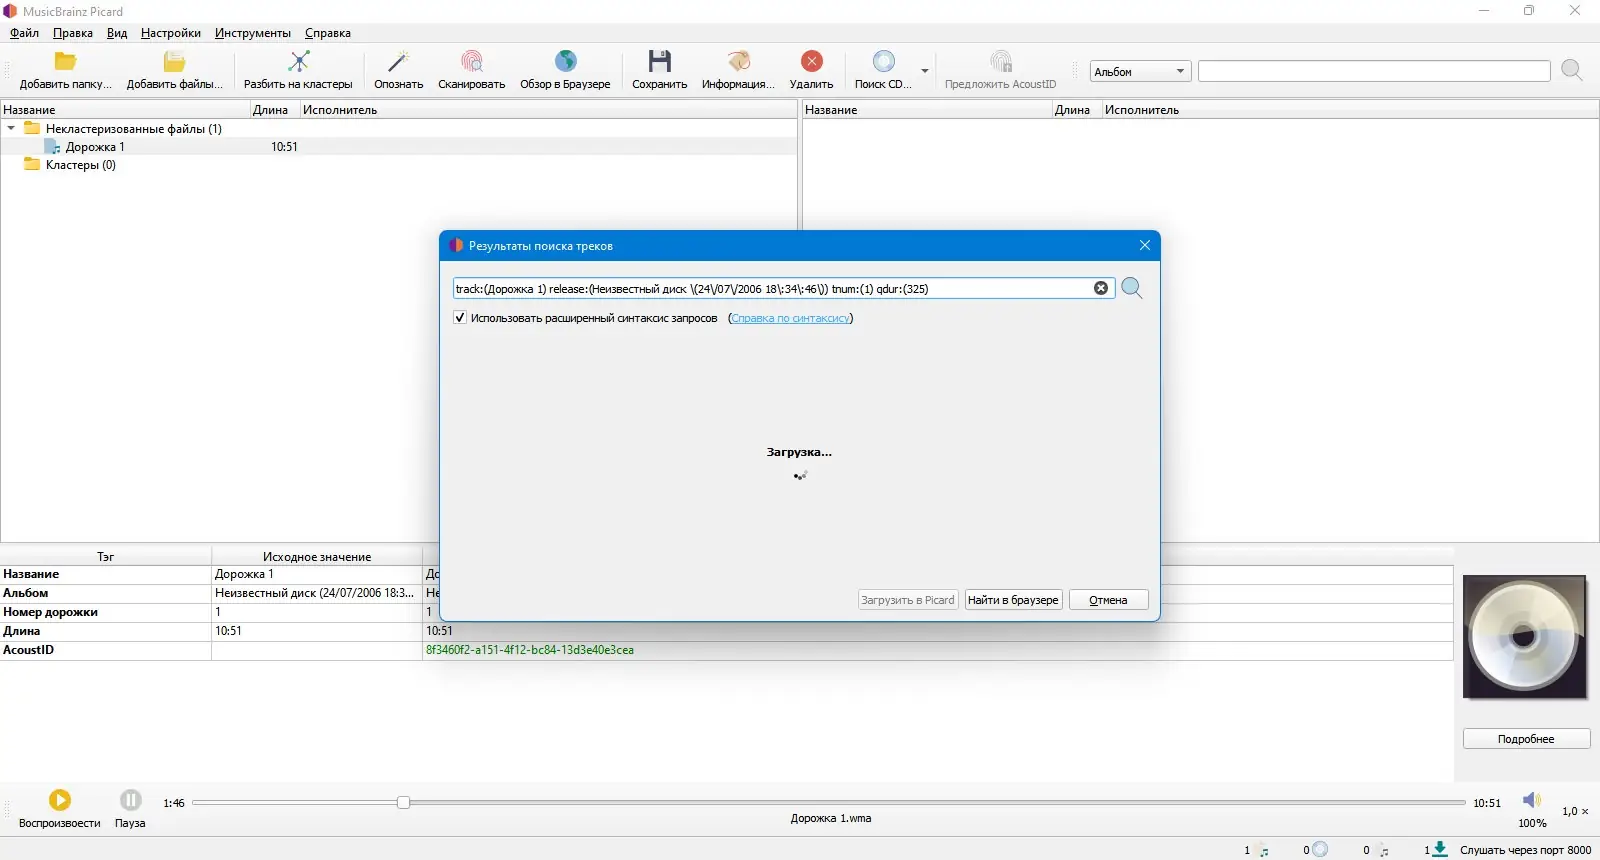Click the Тэг column header in the metadata table
Image resolution: width=1600 pixels, height=860 pixels.
coord(105,557)
